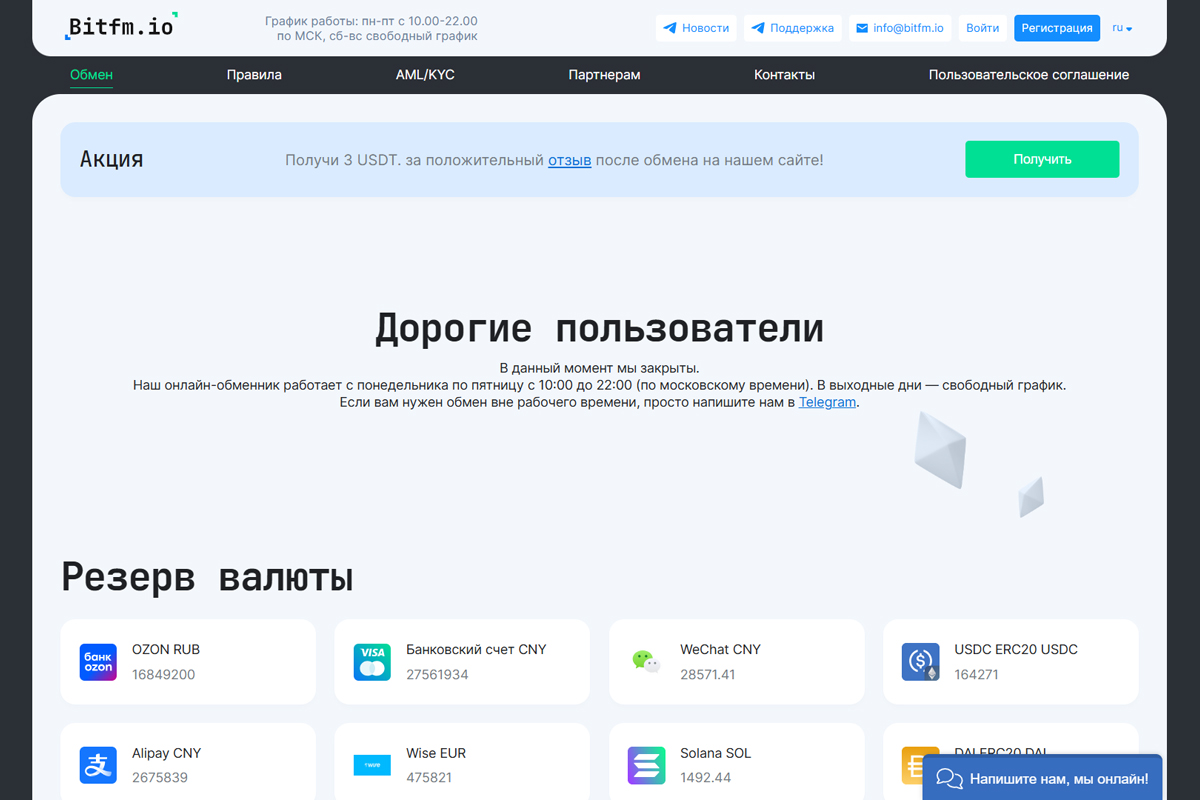This screenshot has height=800, width=1200.
Task: Open the отзыв link in the promo banner
Action: tap(569, 159)
